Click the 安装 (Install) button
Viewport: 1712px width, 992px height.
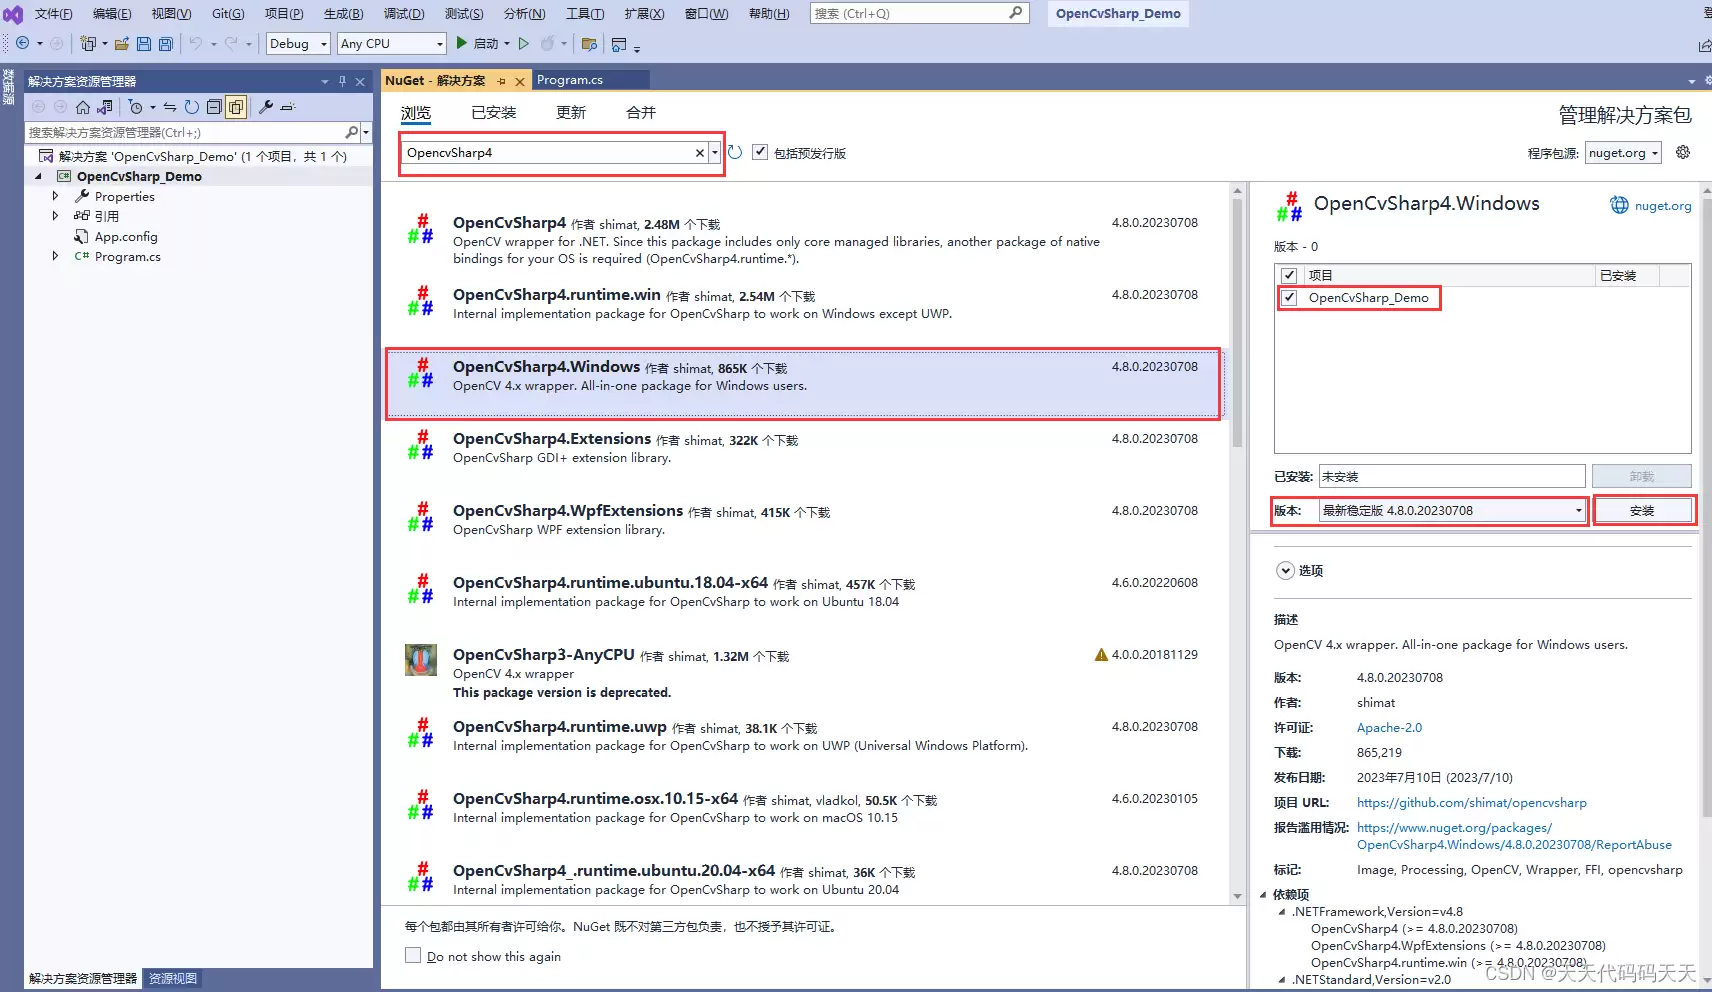click(x=1642, y=511)
